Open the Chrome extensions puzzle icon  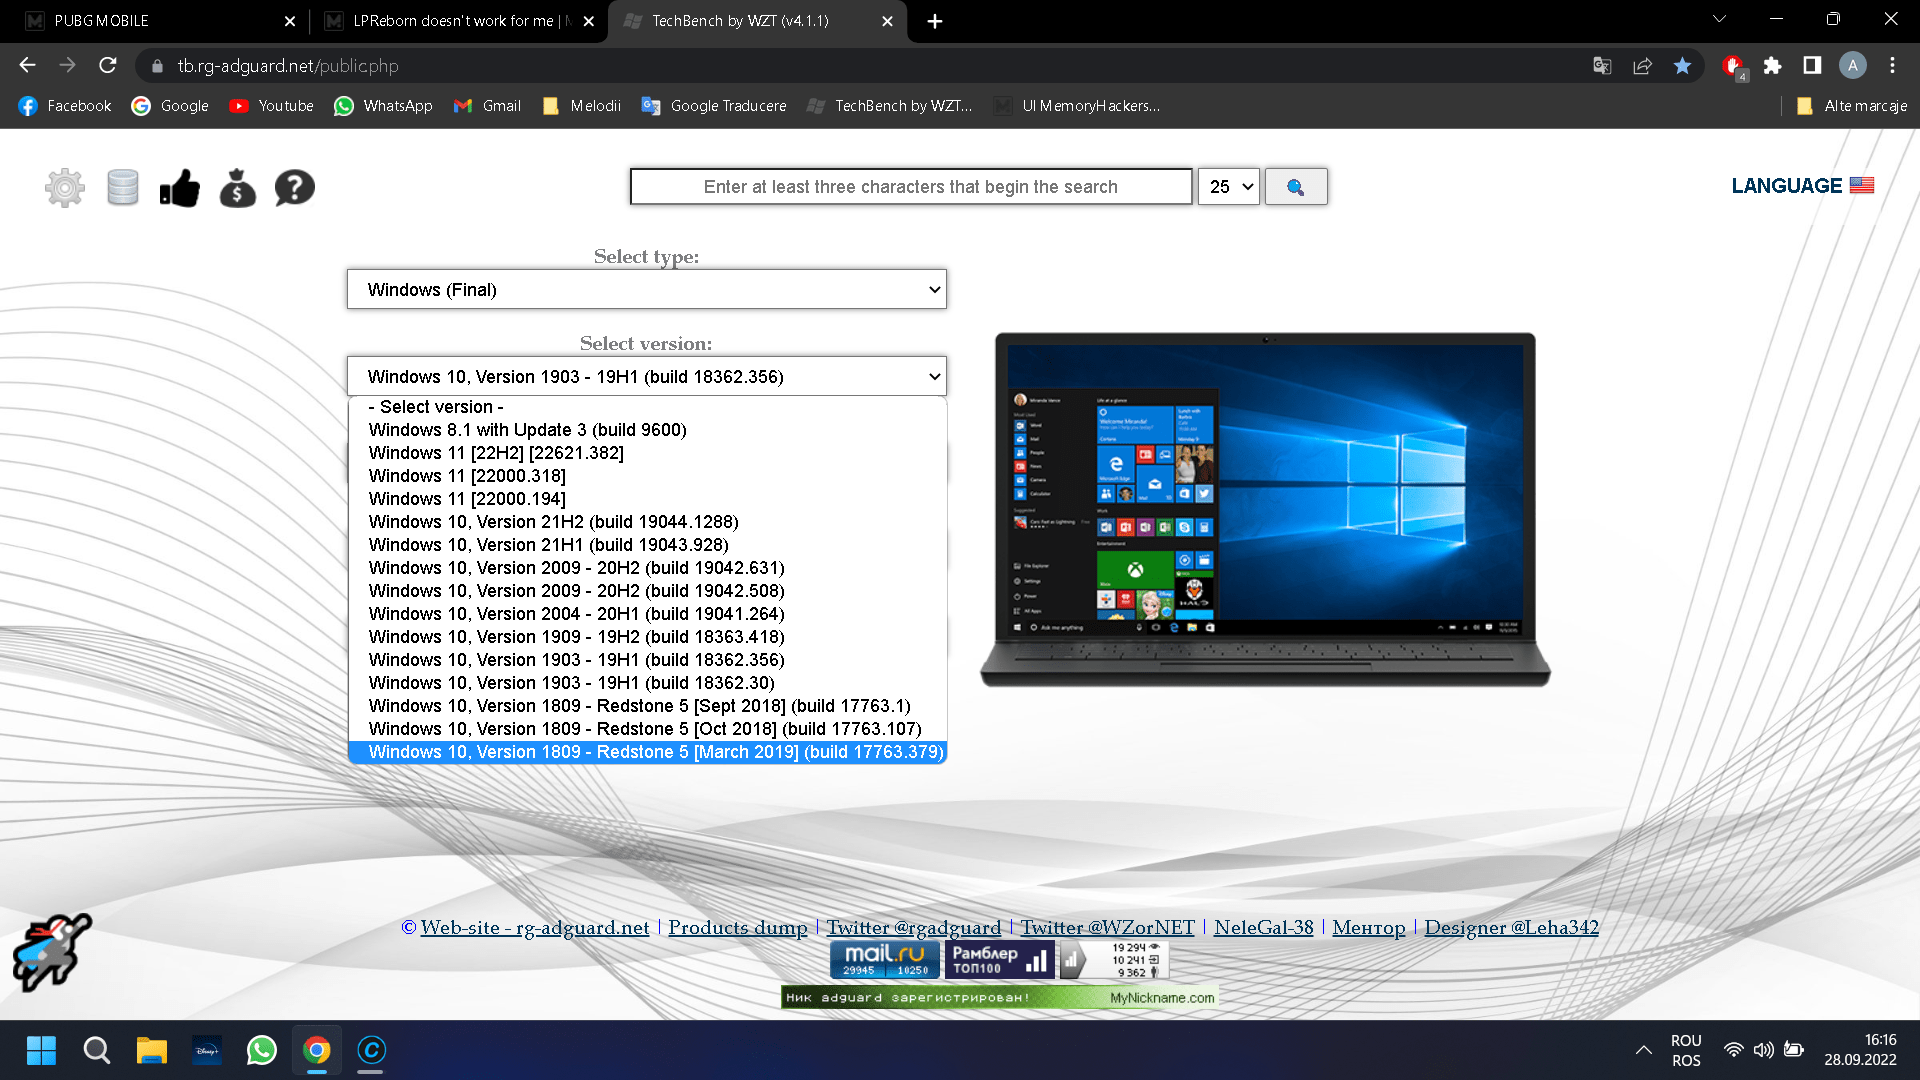click(x=1773, y=66)
